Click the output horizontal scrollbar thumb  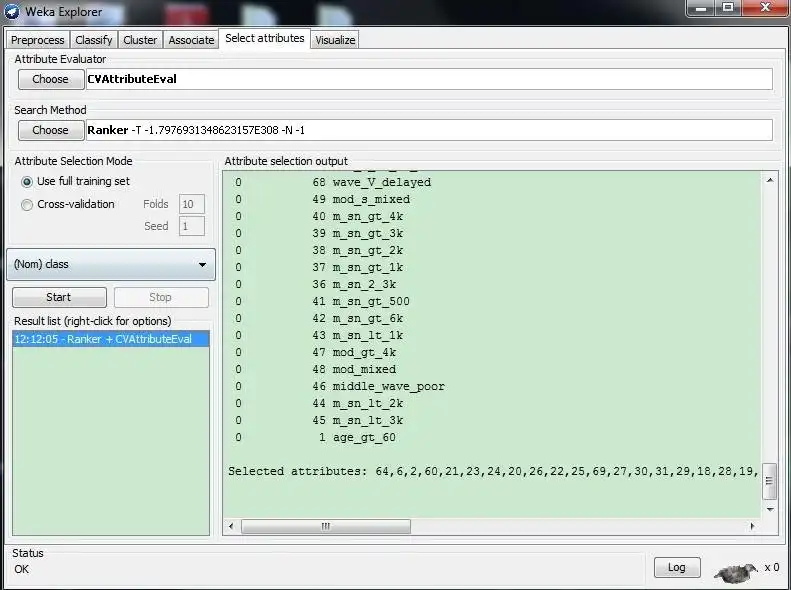(326, 526)
